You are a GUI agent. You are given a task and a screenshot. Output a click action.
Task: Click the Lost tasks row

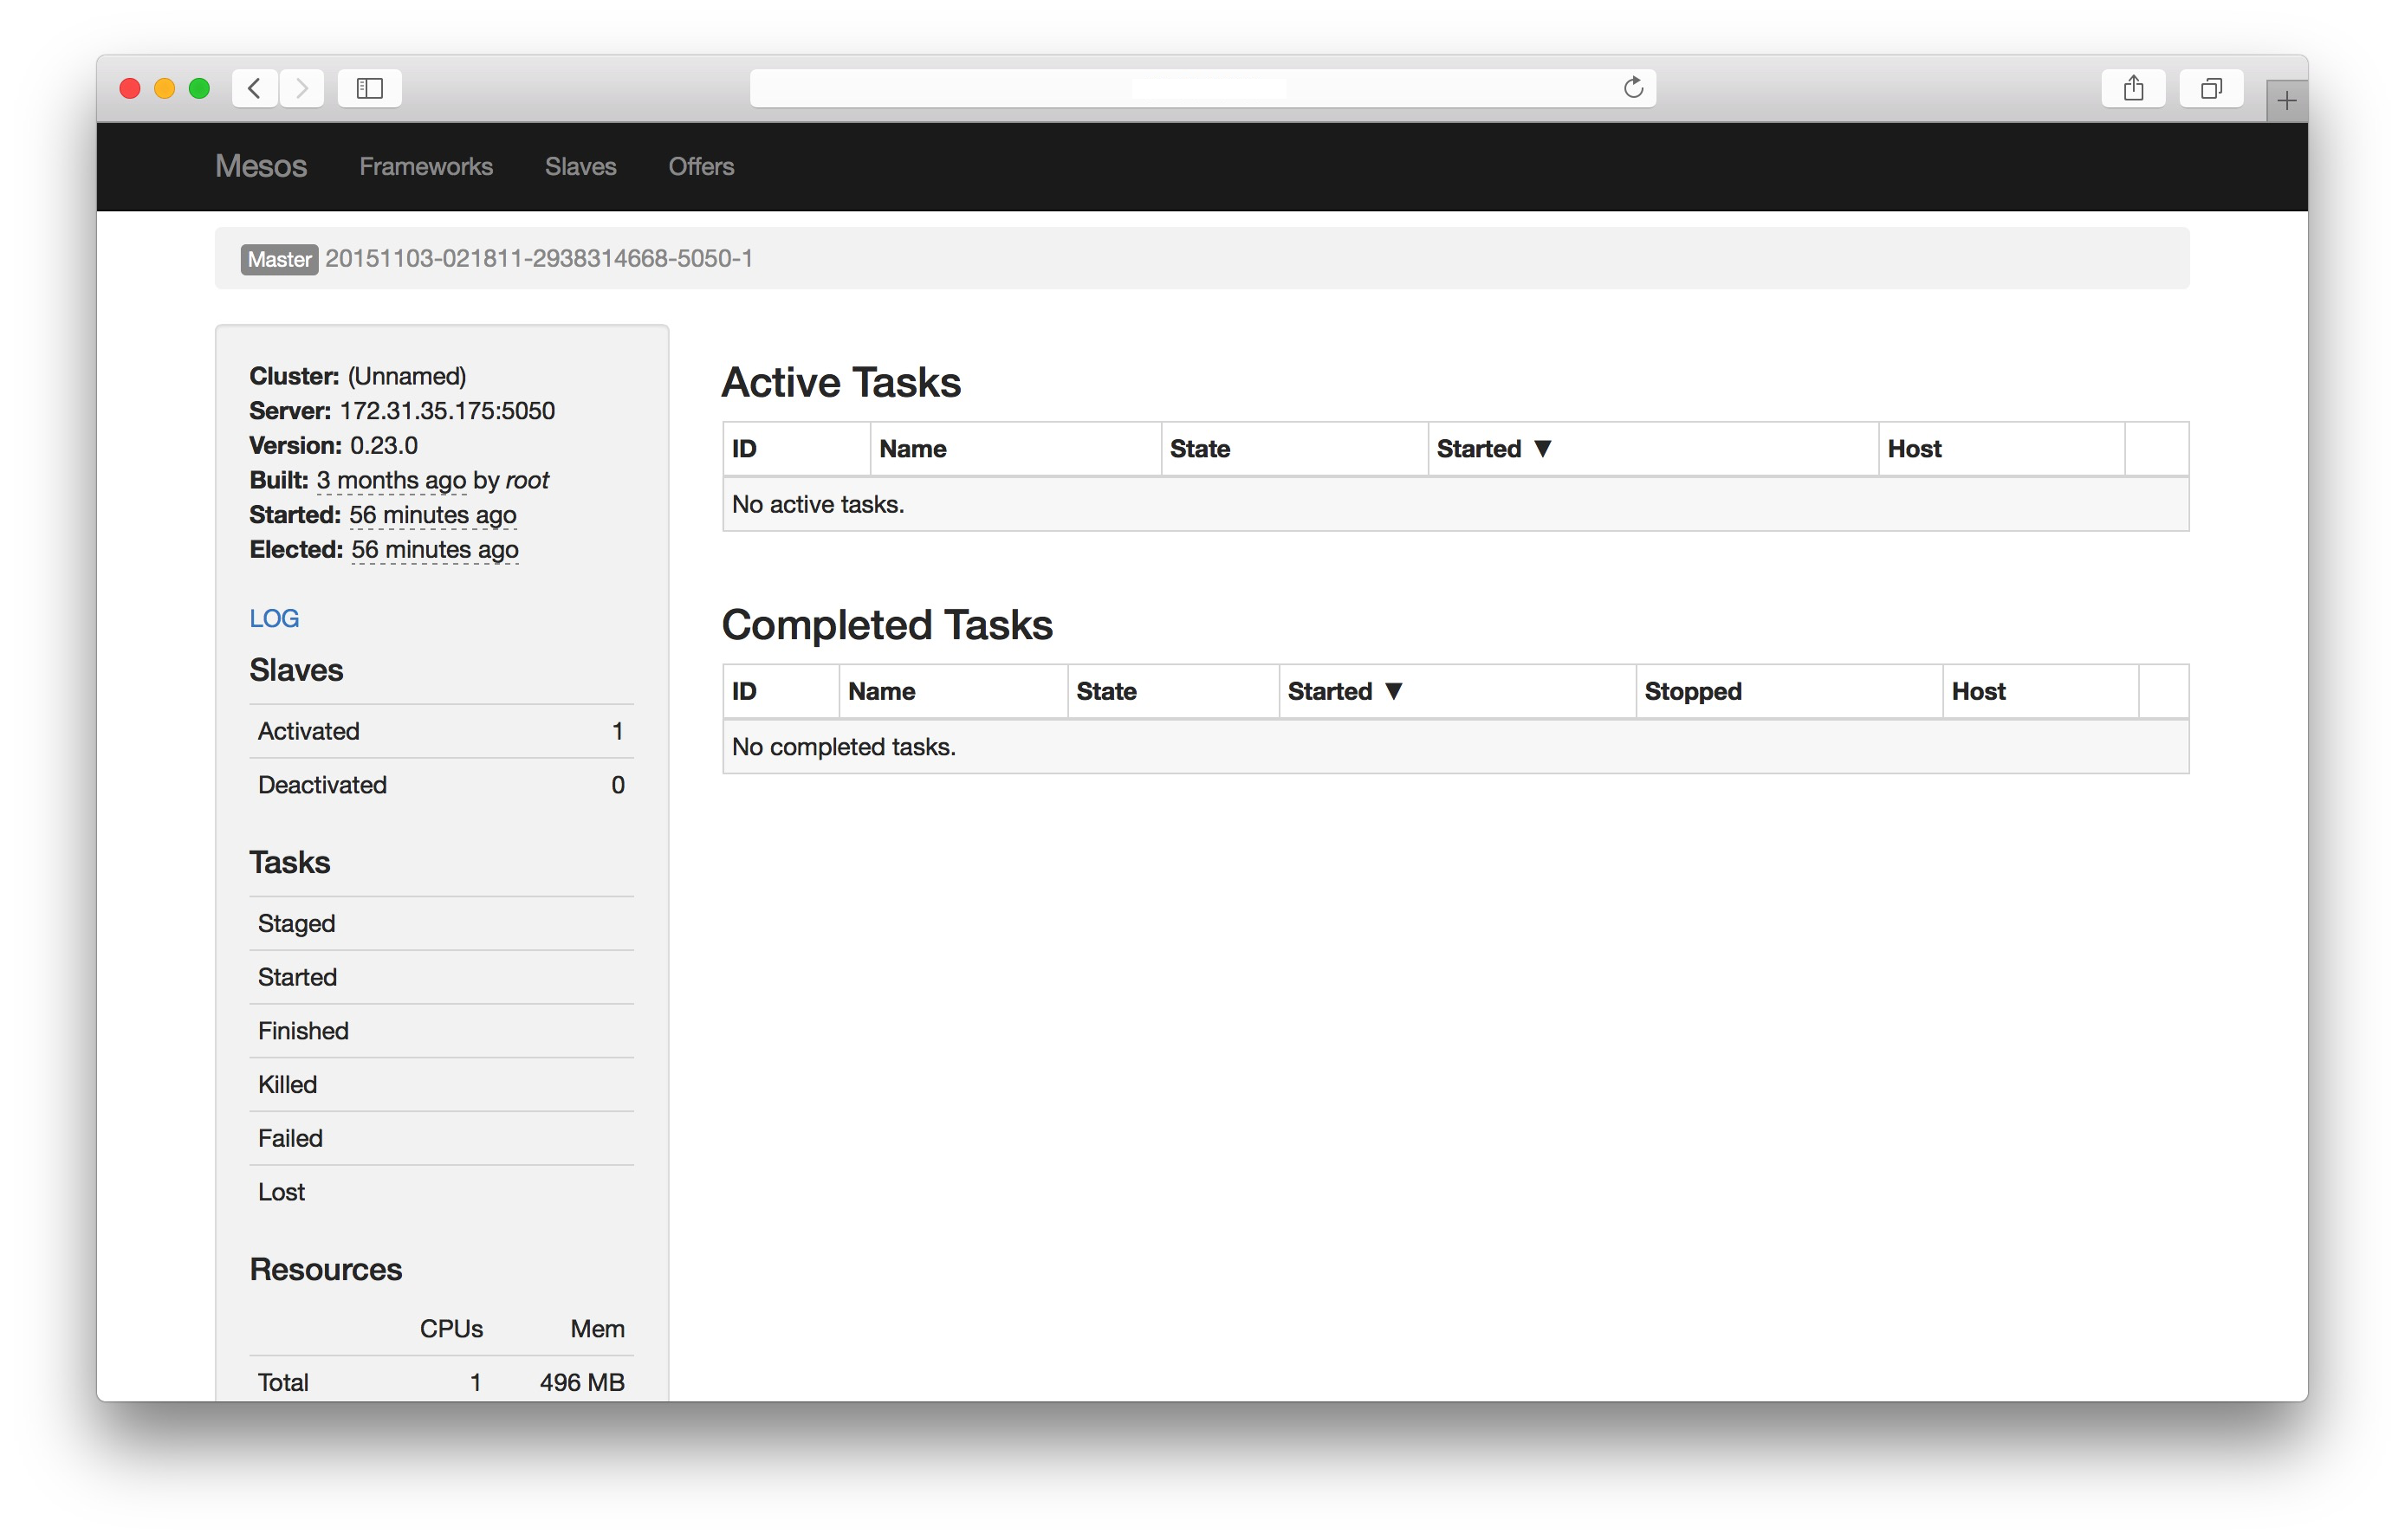(x=441, y=1192)
